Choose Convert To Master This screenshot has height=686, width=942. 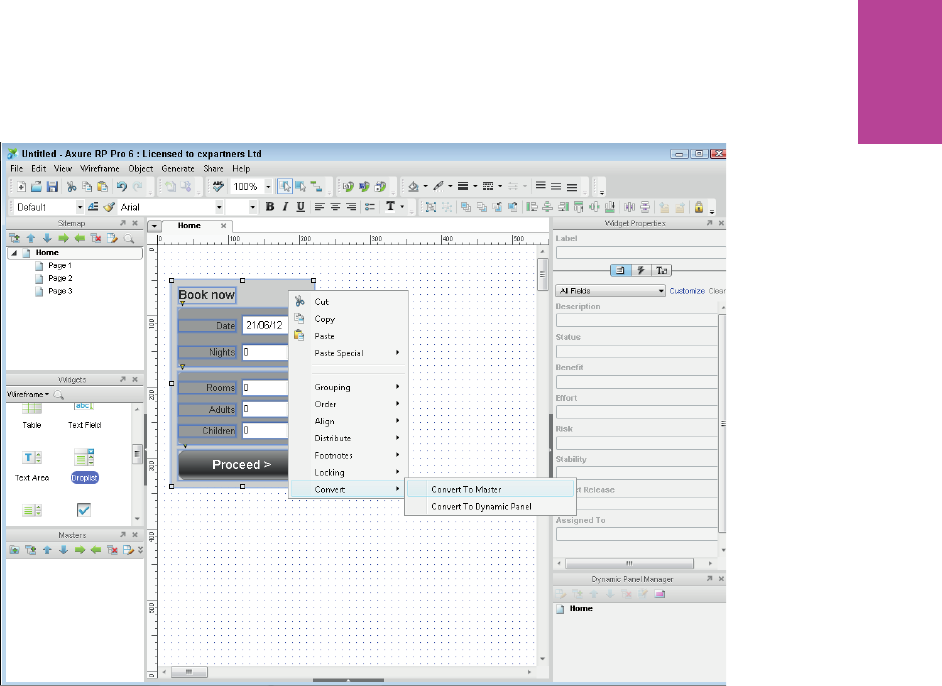[x=490, y=490]
